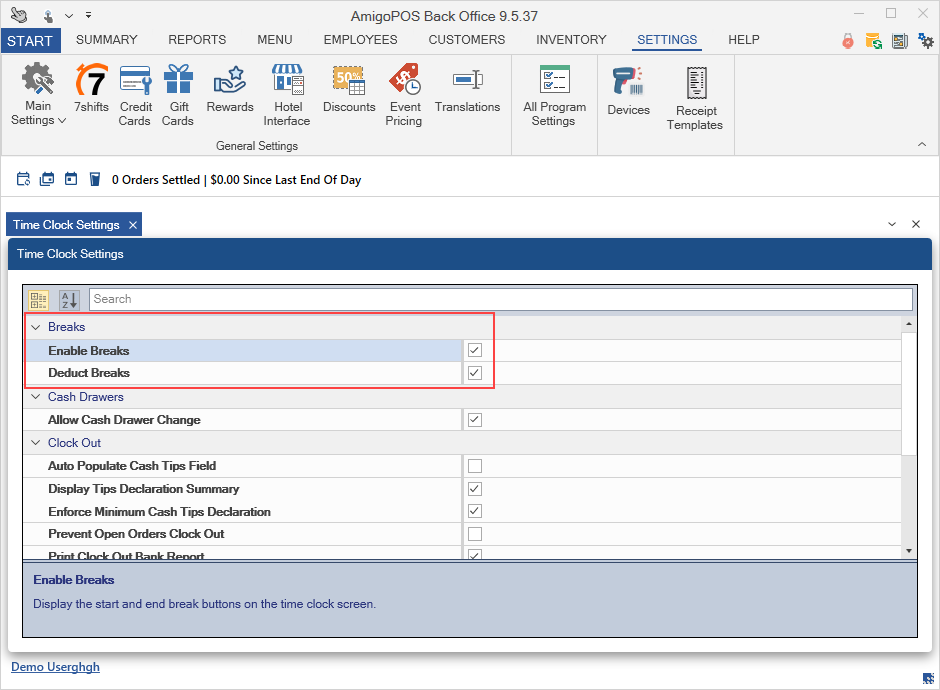This screenshot has height=690, width=940.
Task: Click the categorized view icon in property grid
Action: [38, 299]
